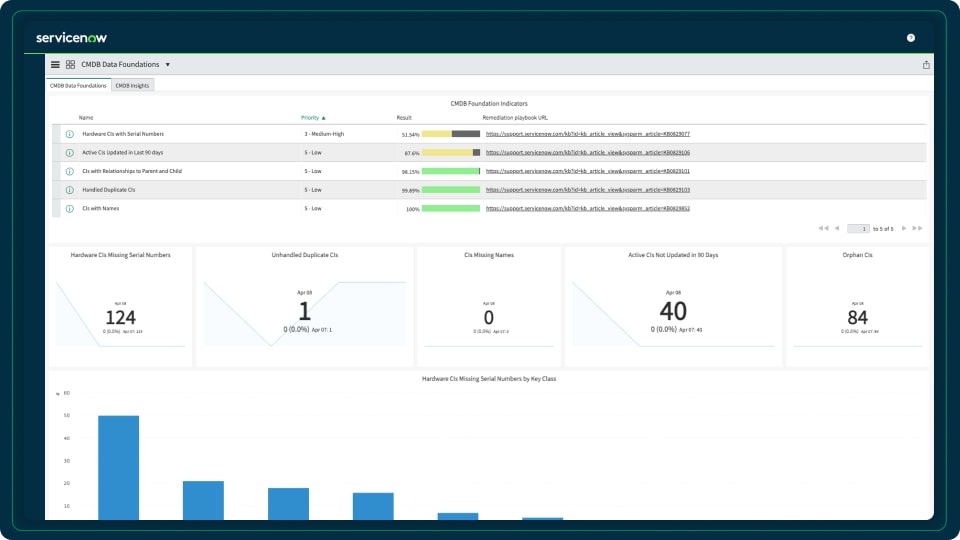Click the share dashboard icon
The width and height of the screenshot is (960, 540).
point(926,65)
